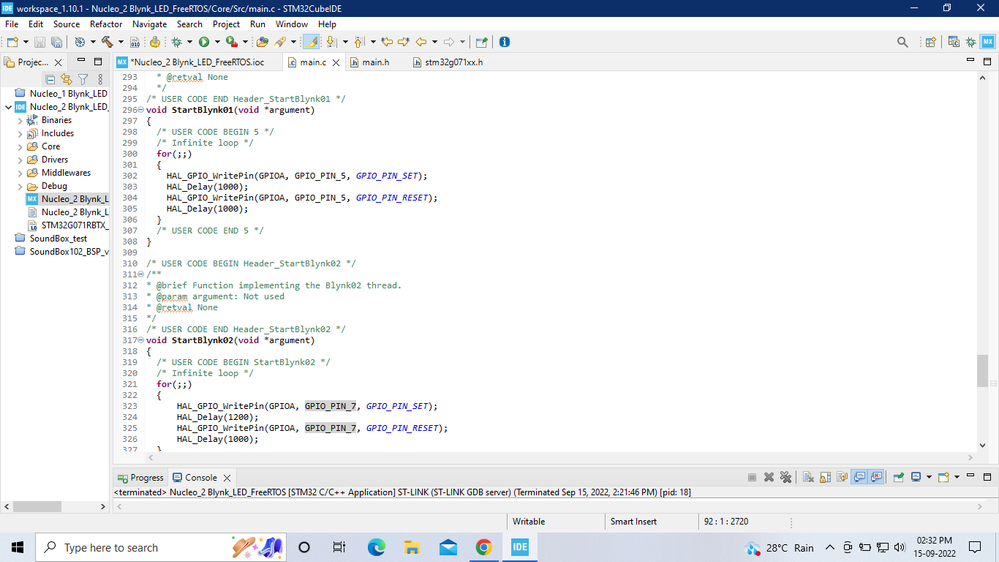Open the dropdown arrow next to New
999x562 pixels.
coord(25,42)
